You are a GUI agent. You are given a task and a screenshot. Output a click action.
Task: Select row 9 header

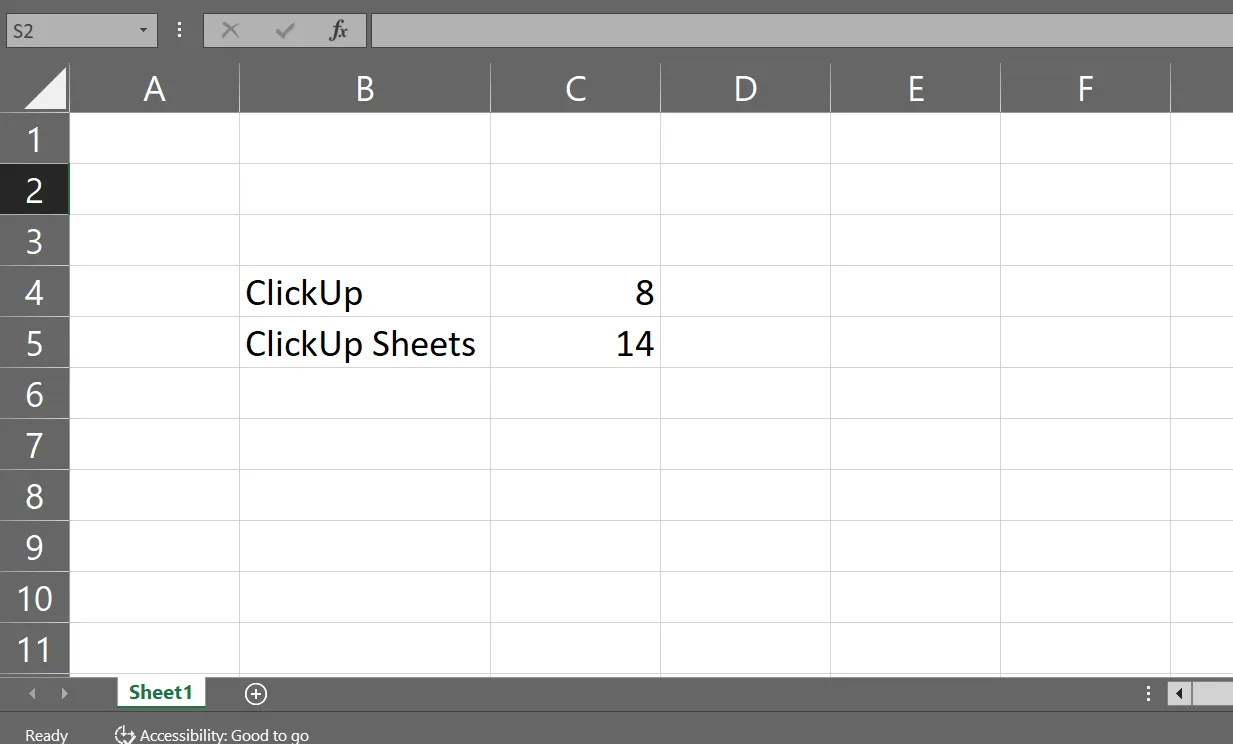tap(34, 547)
